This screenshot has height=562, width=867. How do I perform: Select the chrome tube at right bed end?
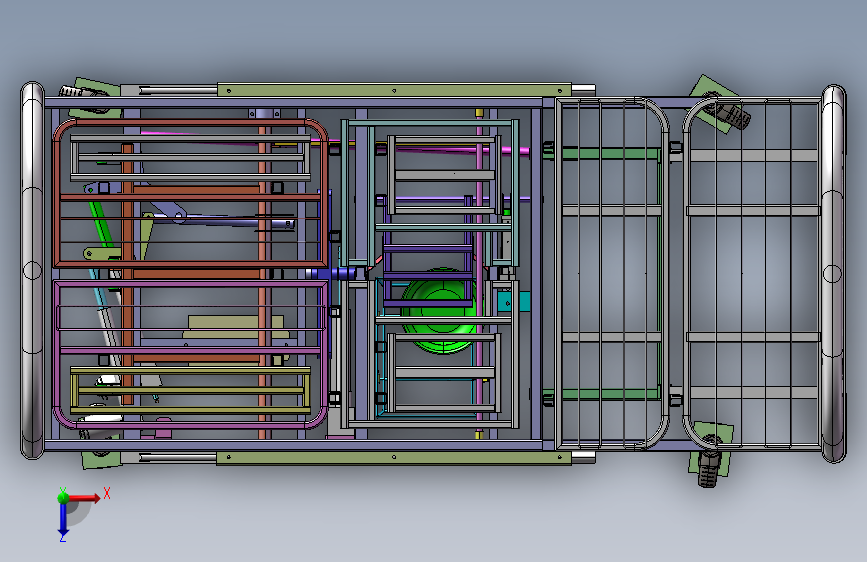coord(833,273)
